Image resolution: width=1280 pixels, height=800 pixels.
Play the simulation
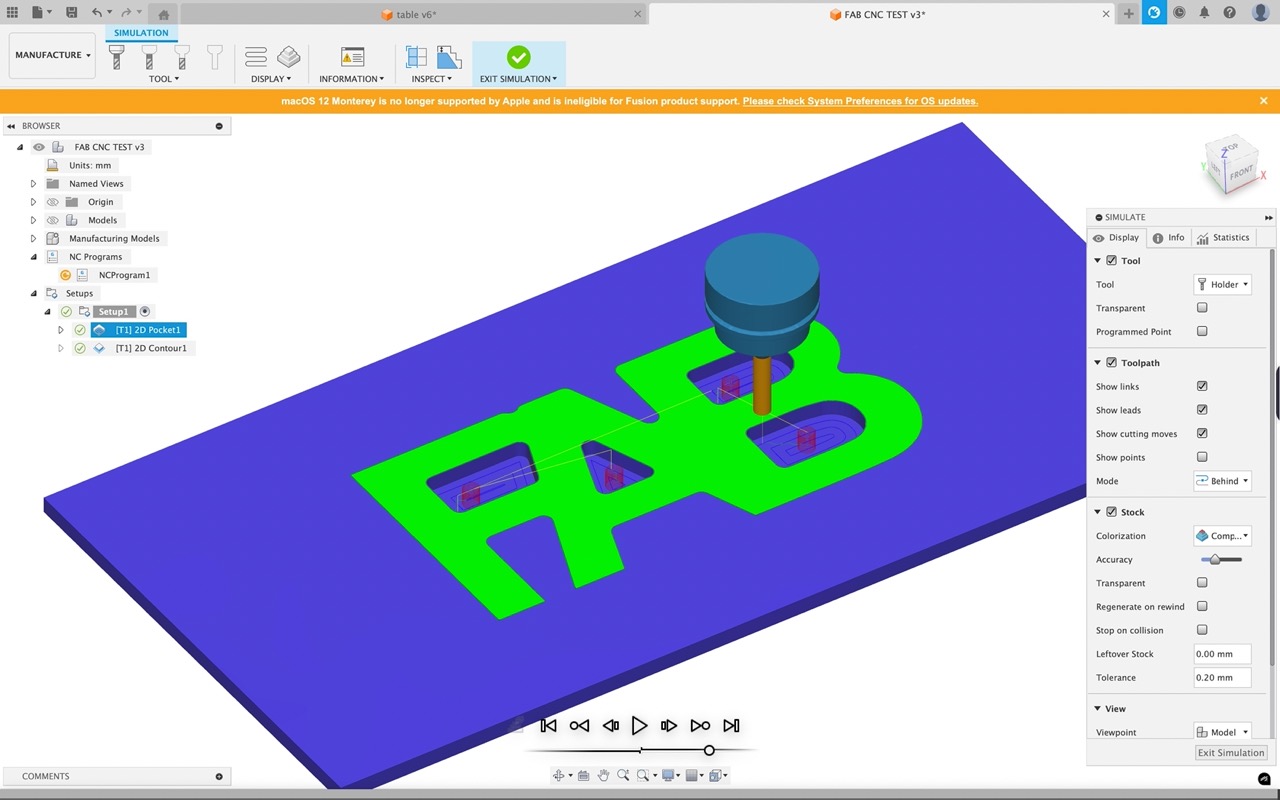[640, 725]
